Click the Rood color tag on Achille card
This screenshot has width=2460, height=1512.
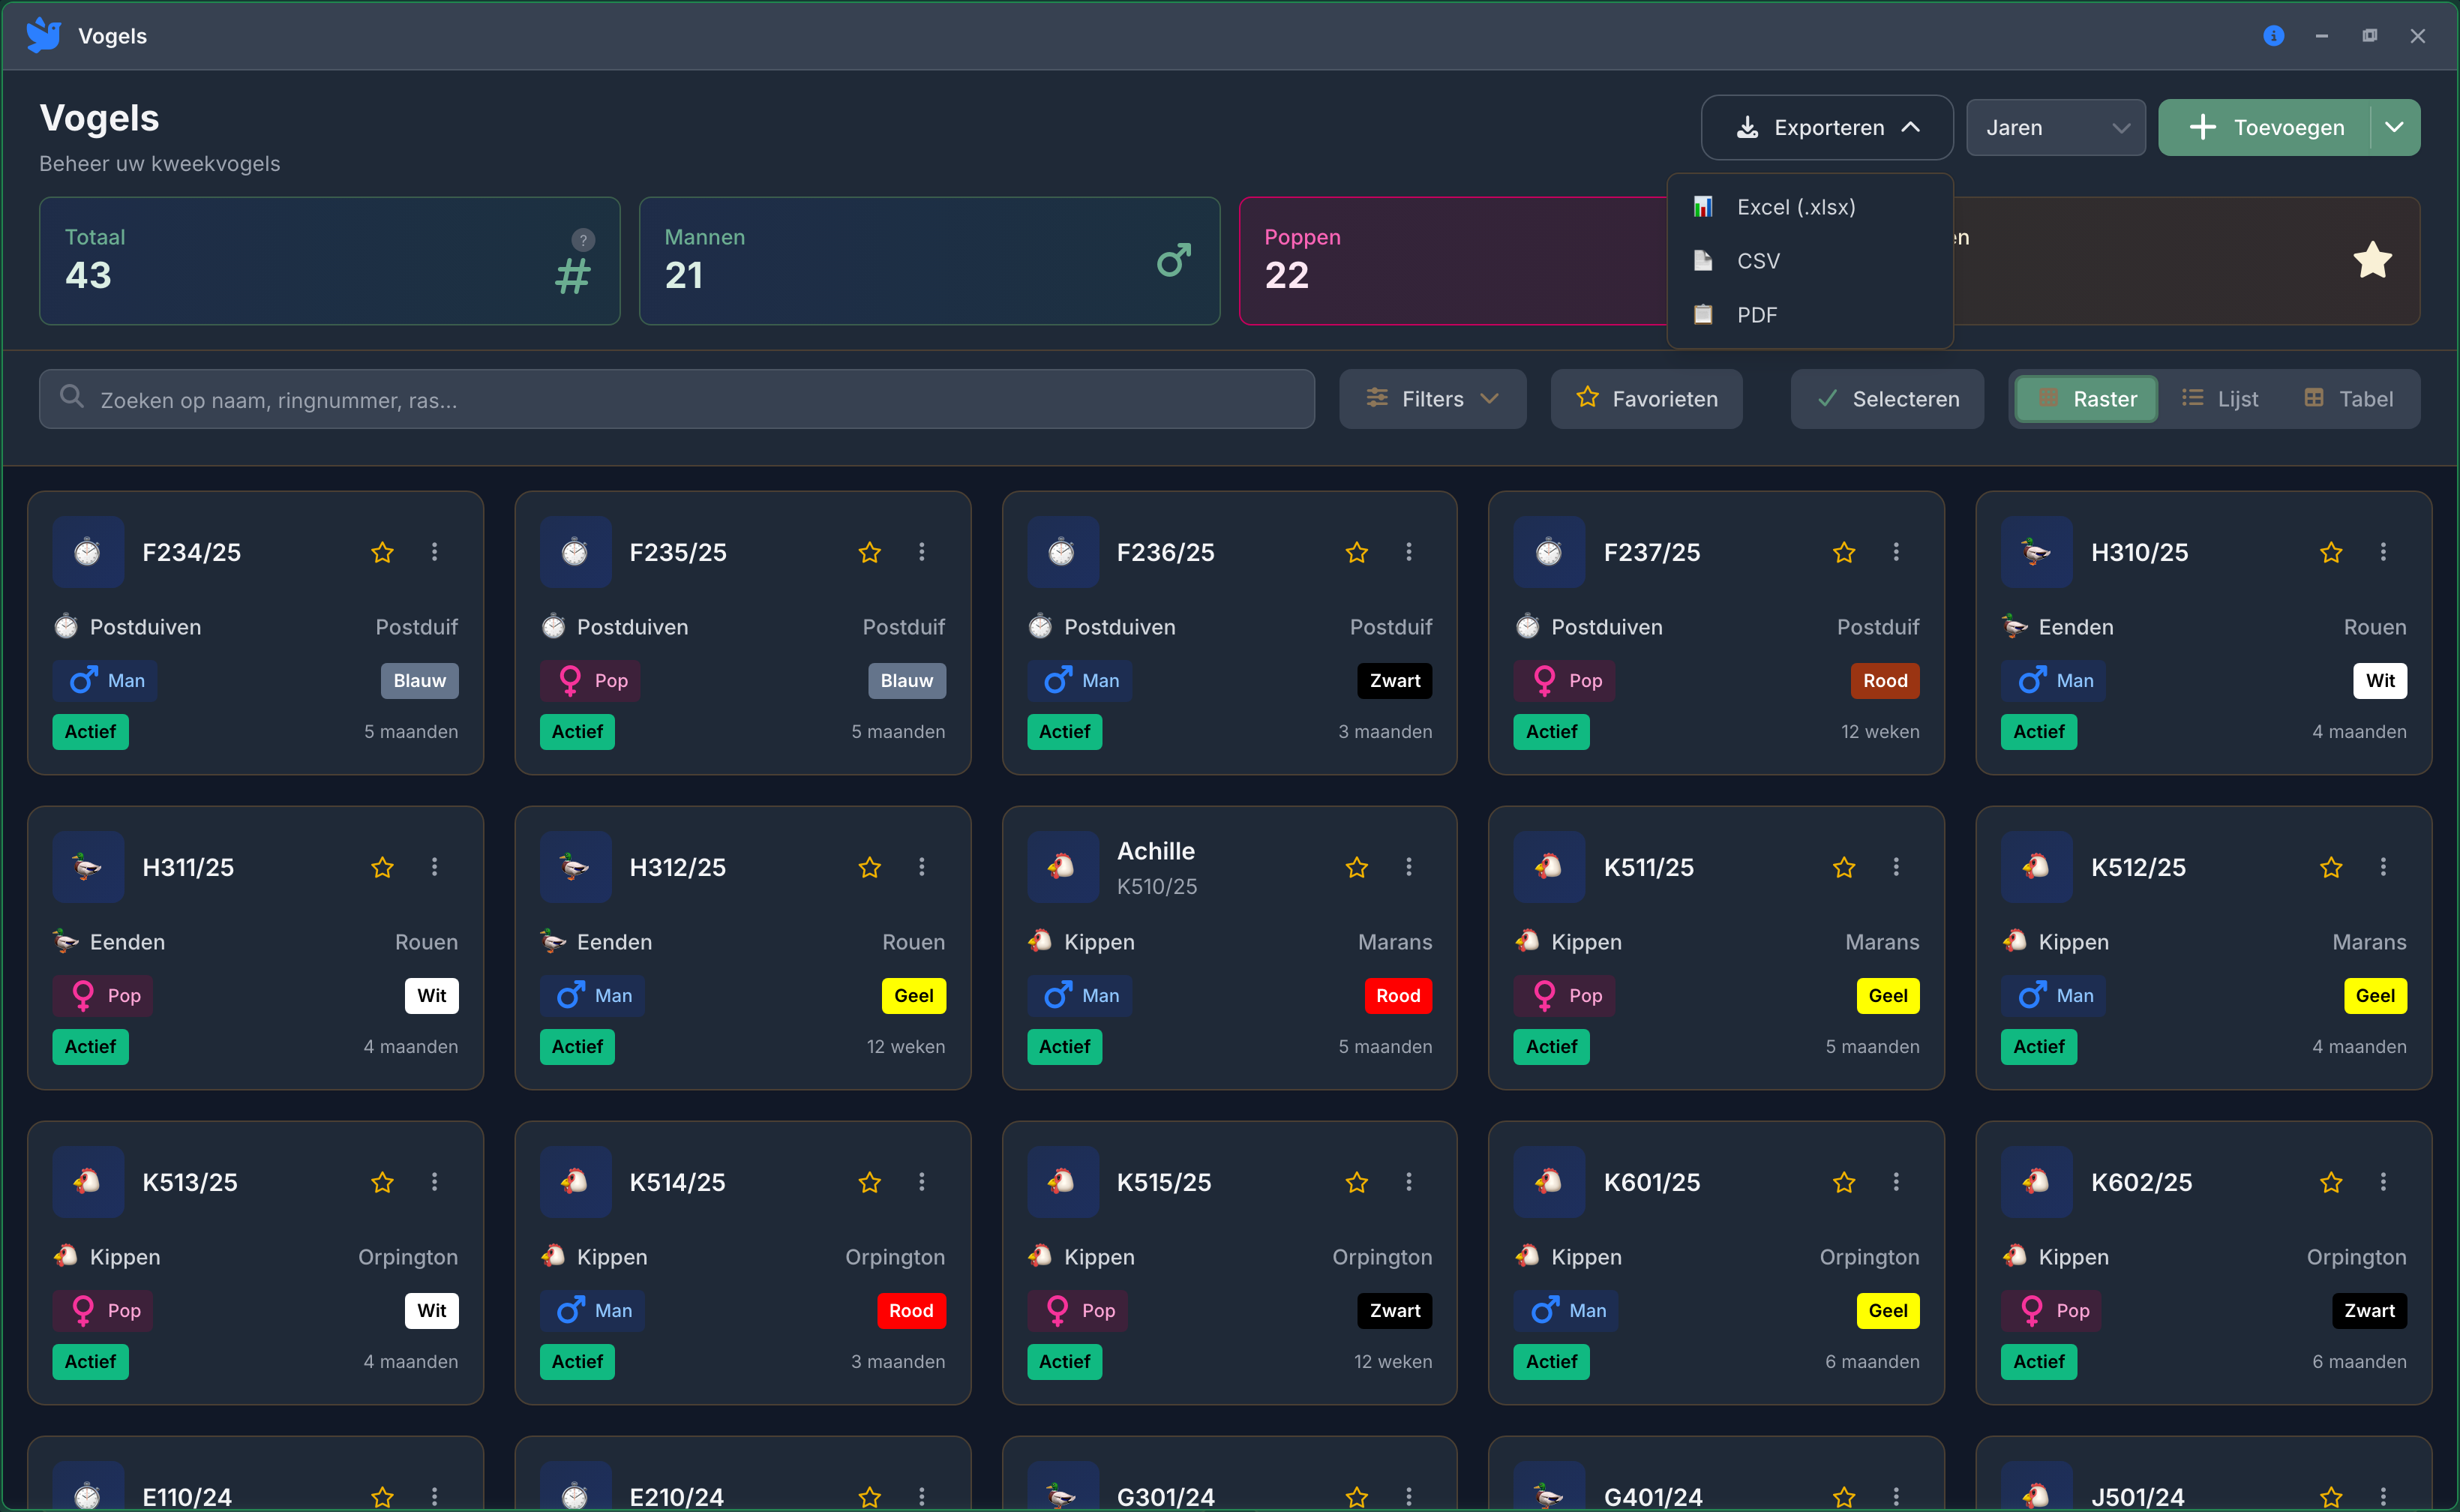(1398, 996)
